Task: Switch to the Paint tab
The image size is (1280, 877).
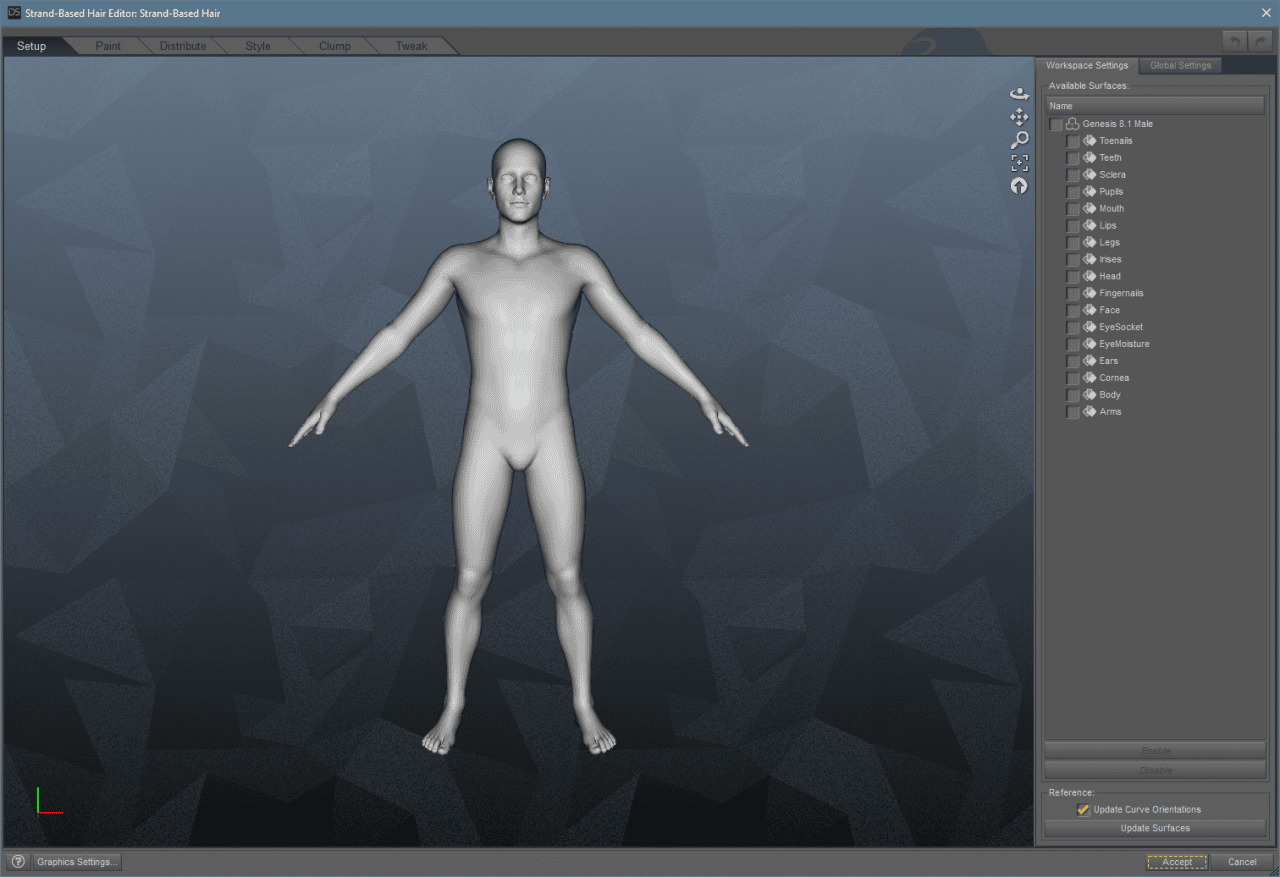Action: (x=108, y=46)
